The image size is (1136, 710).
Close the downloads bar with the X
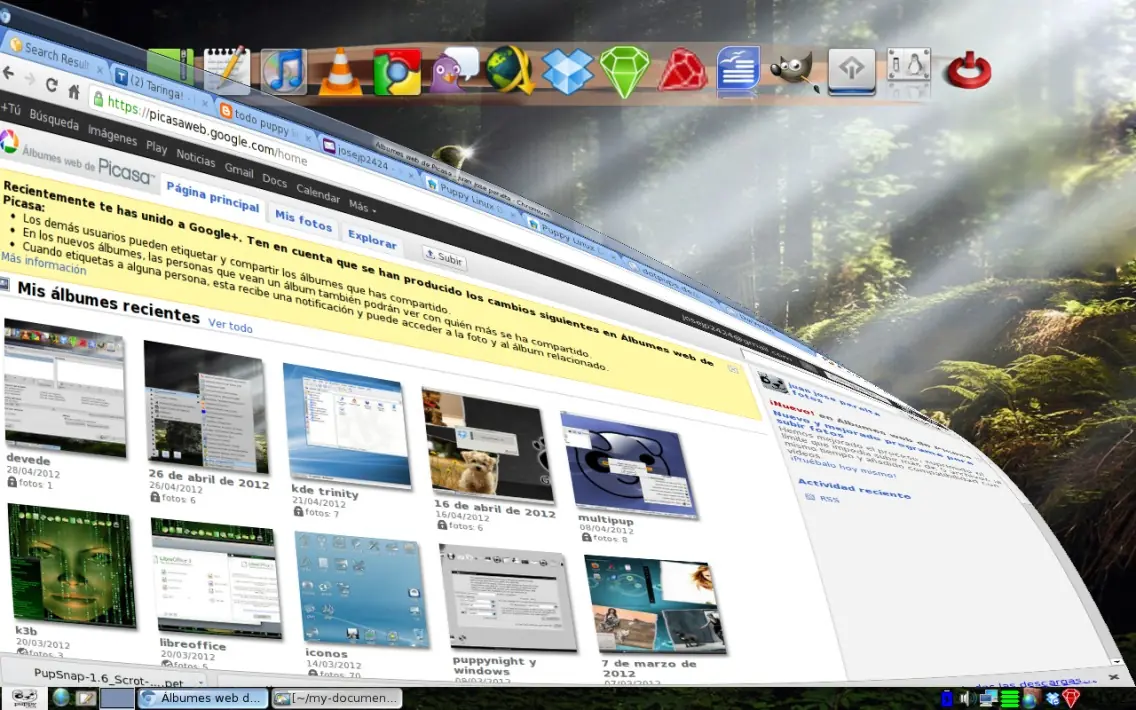click(x=1114, y=677)
